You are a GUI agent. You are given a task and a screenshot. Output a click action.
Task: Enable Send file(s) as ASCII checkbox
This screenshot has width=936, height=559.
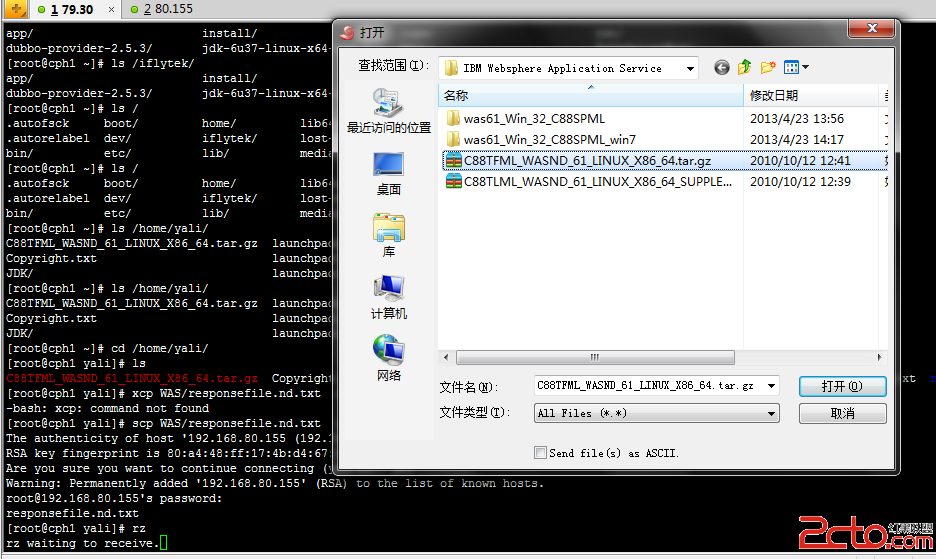click(540, 453)
